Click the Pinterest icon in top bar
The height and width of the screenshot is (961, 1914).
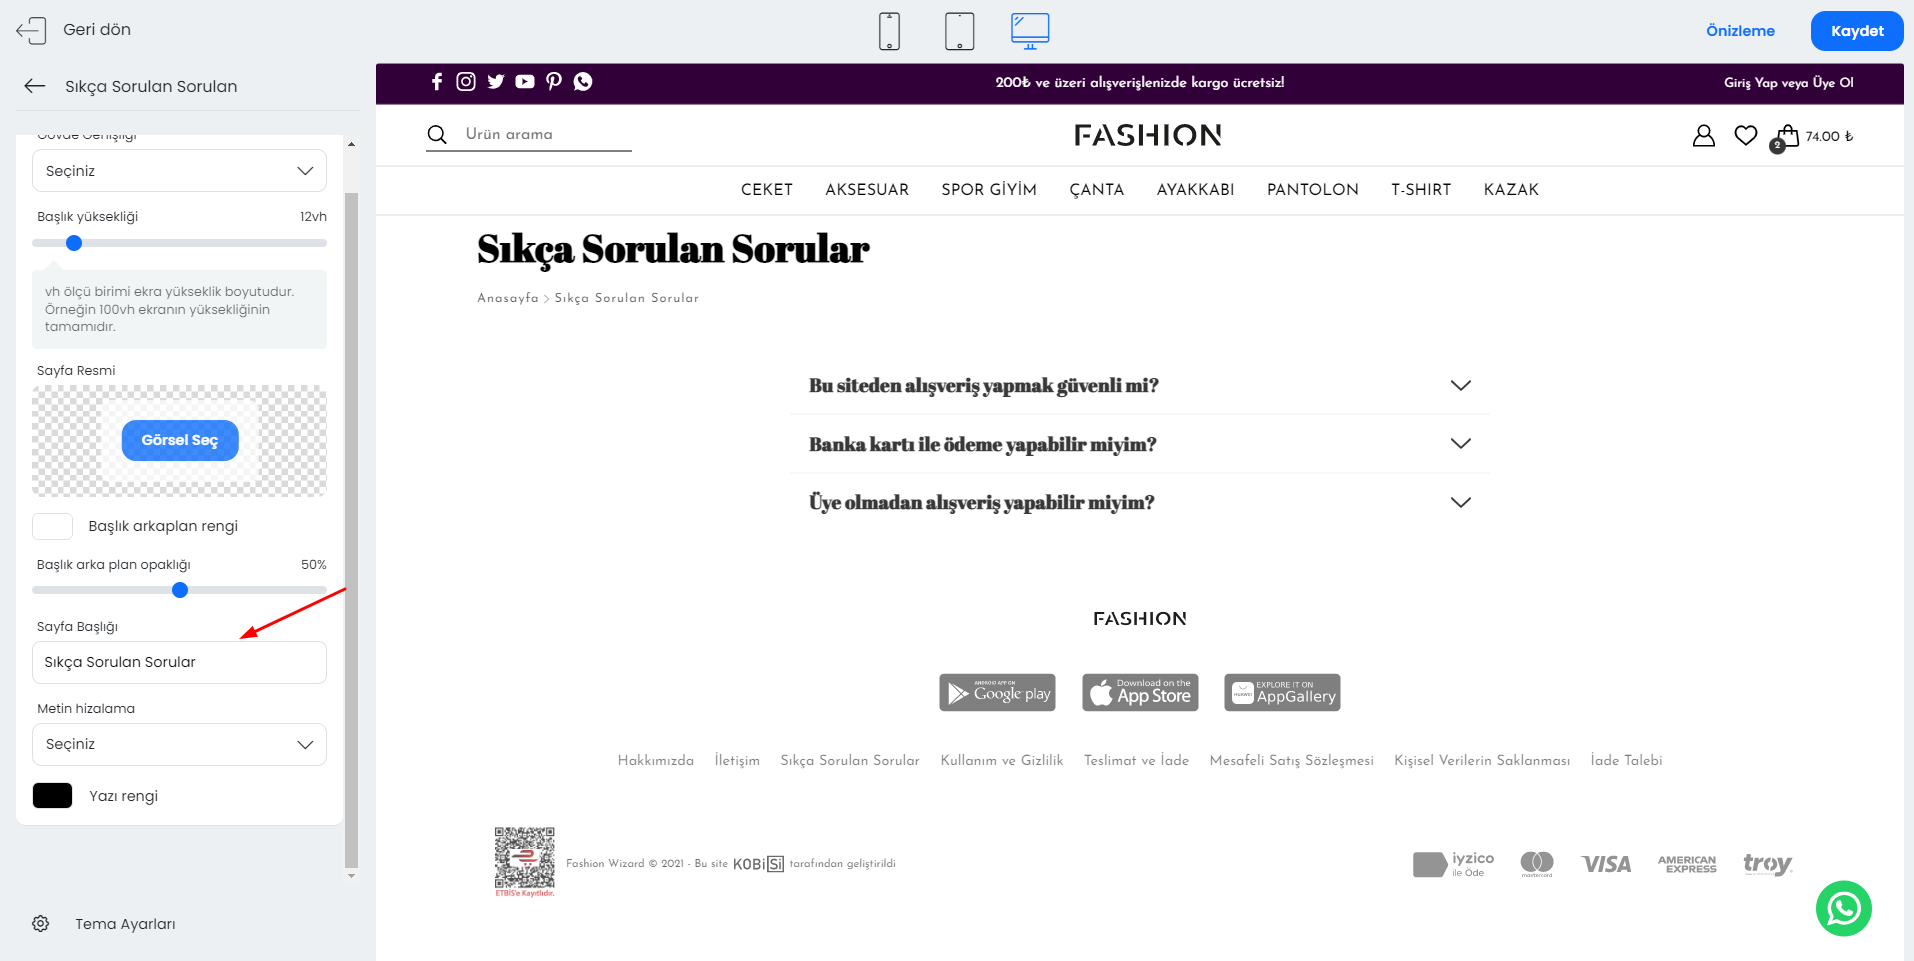(x=554, y=82)
